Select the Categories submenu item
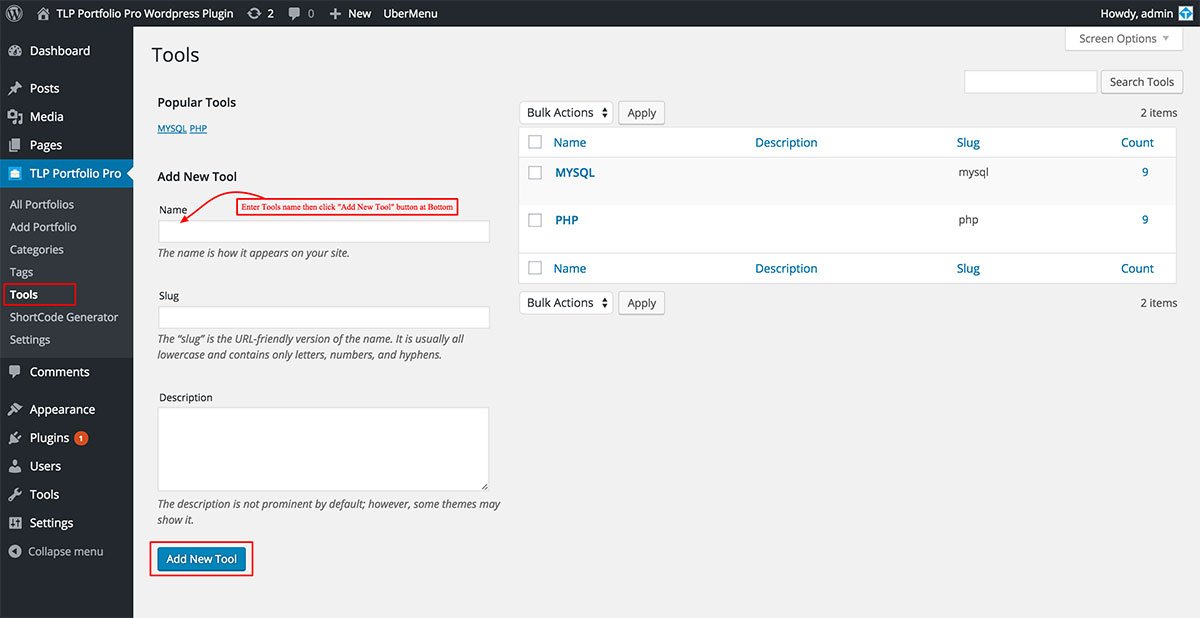1200x618 pixels. (x=37, y=250)
